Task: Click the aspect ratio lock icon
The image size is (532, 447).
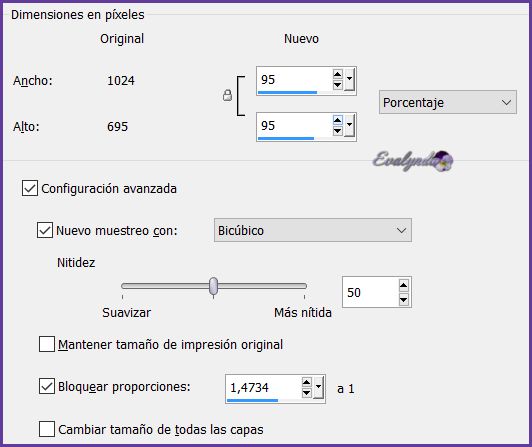Action: tap(227, 95)
